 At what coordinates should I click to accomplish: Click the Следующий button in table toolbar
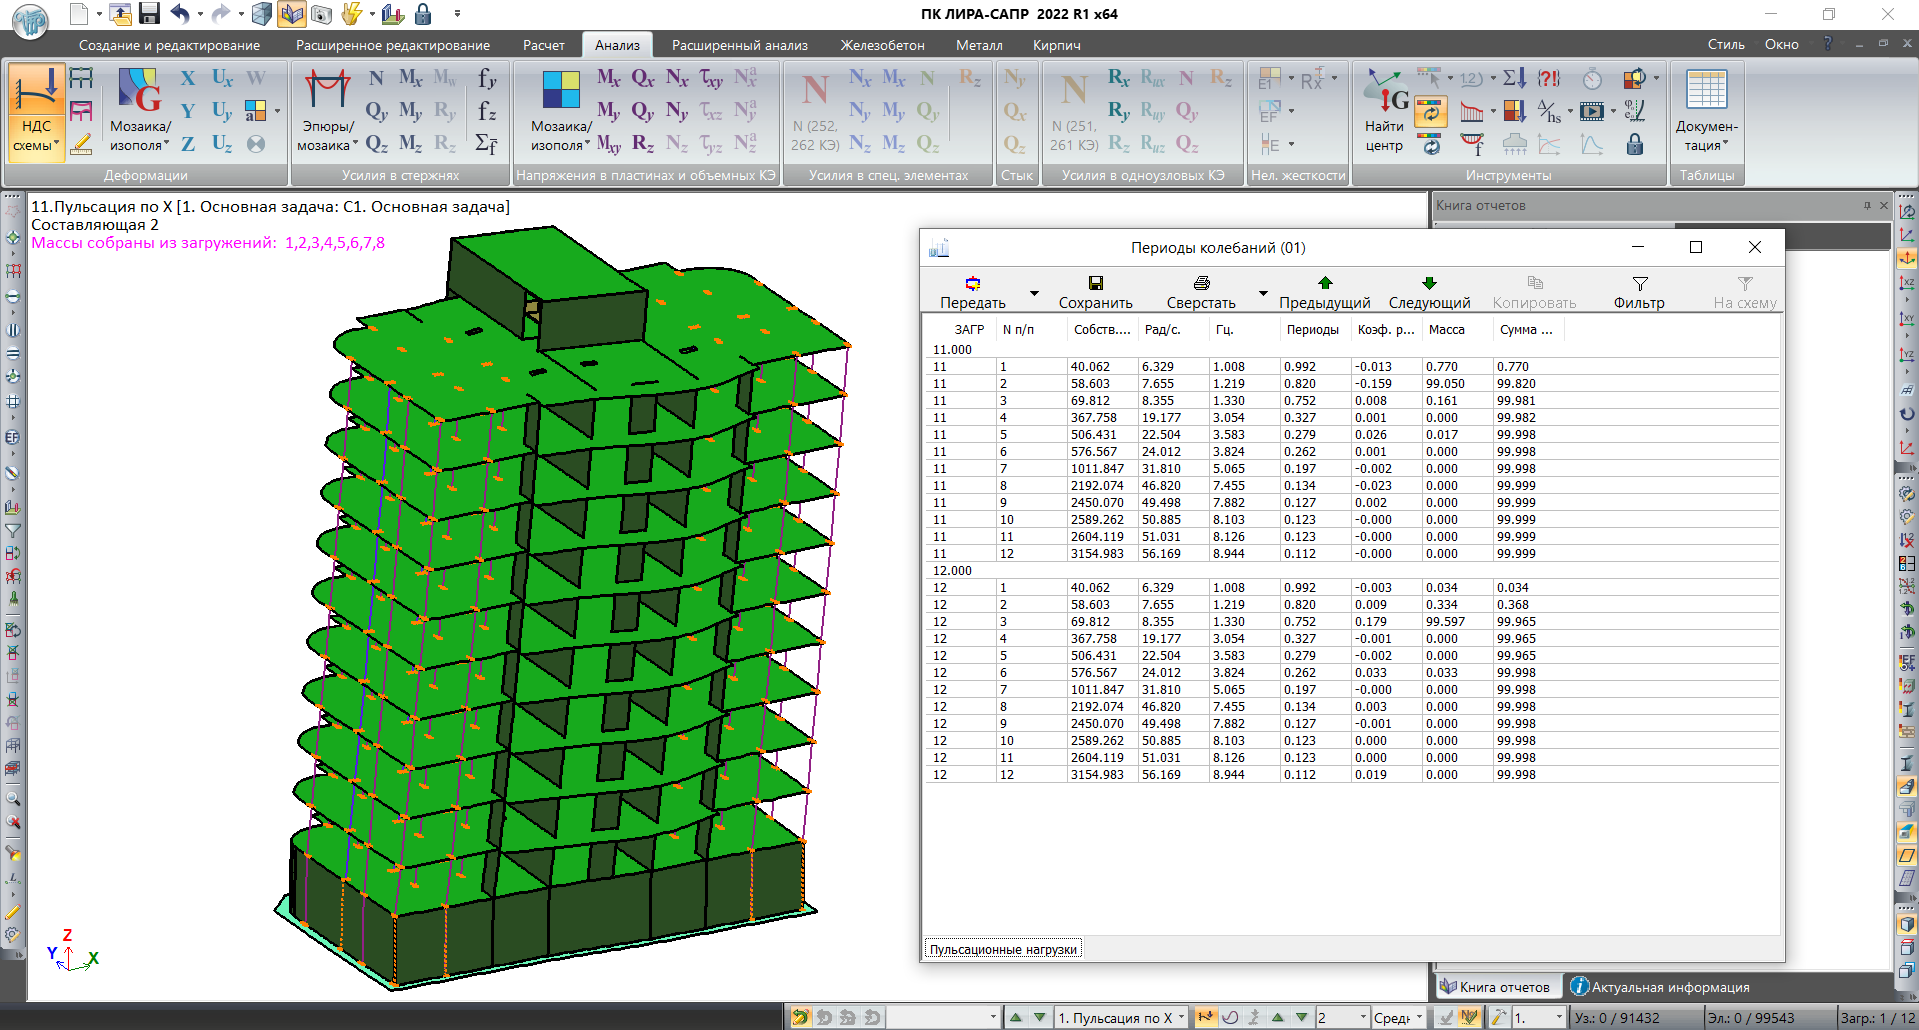point(1429,292)
